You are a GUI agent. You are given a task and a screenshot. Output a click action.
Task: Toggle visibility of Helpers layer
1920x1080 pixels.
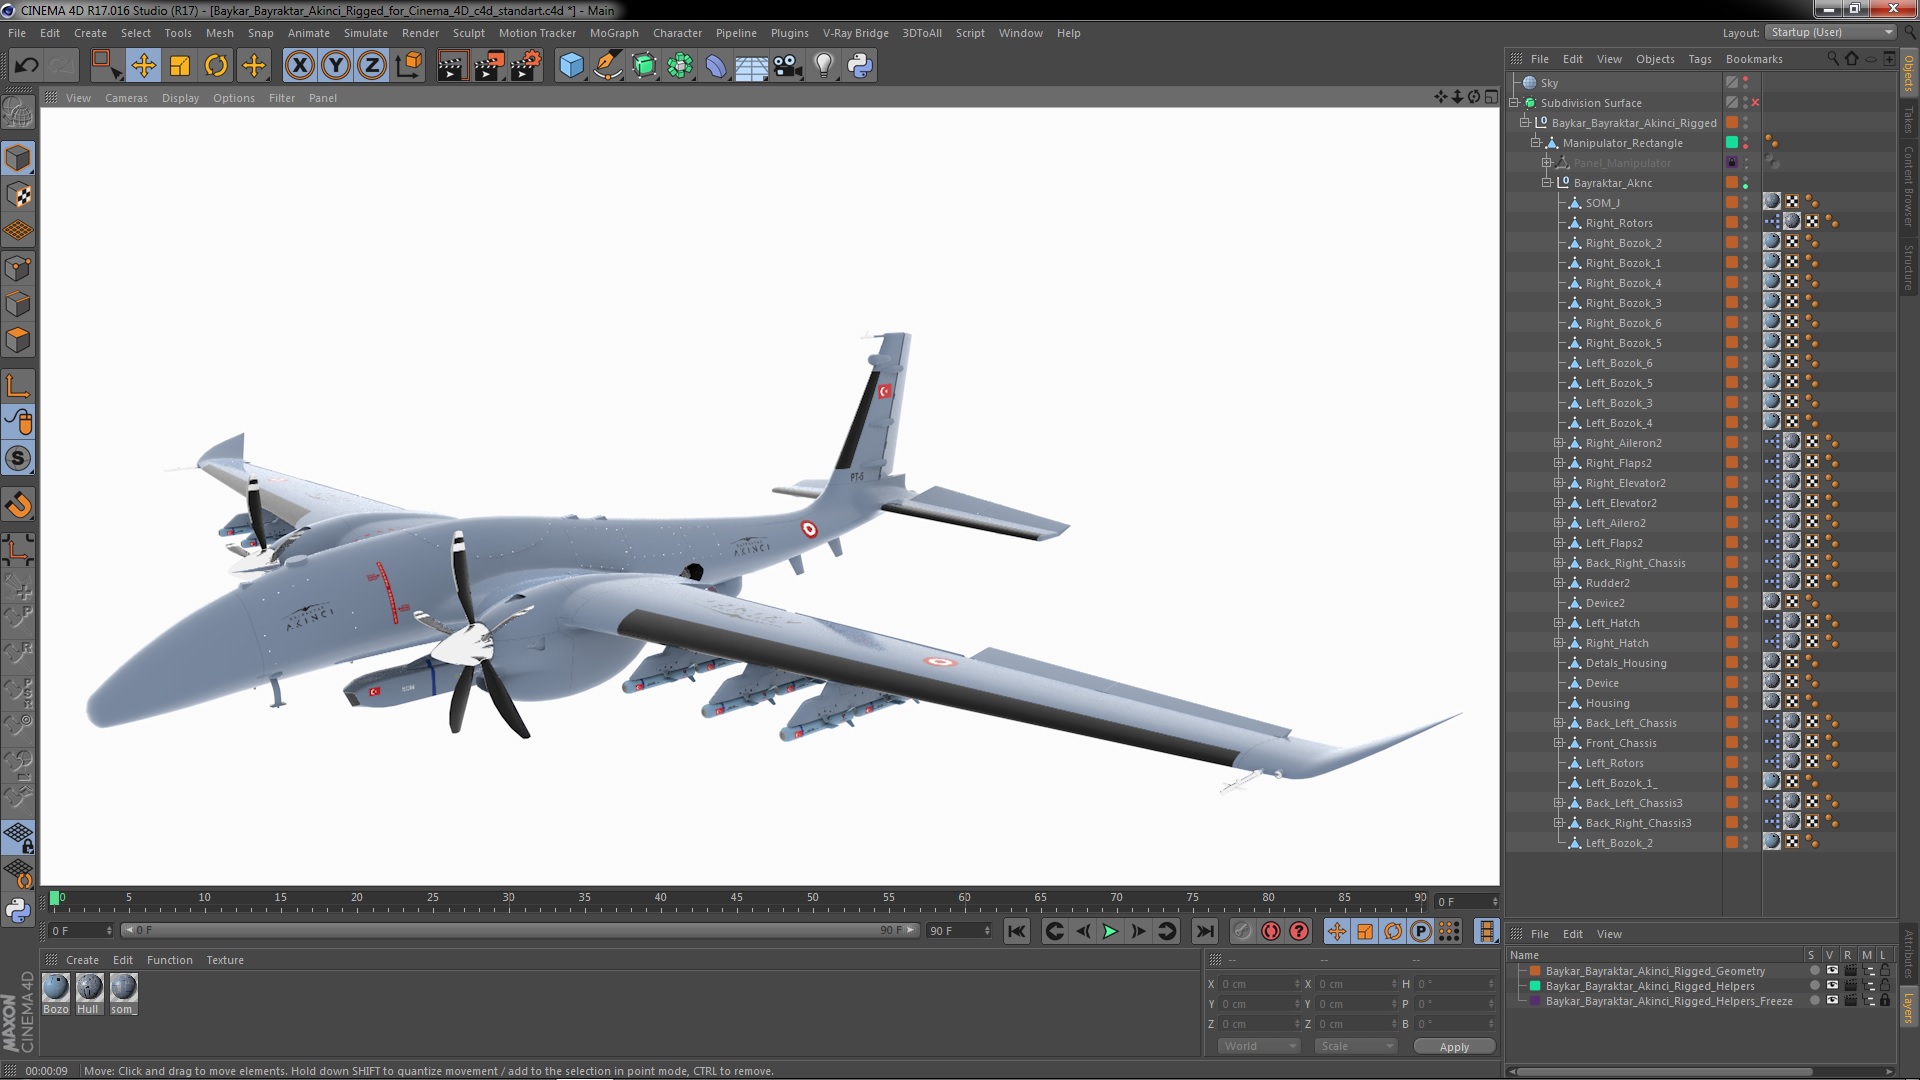point(1832,986)
